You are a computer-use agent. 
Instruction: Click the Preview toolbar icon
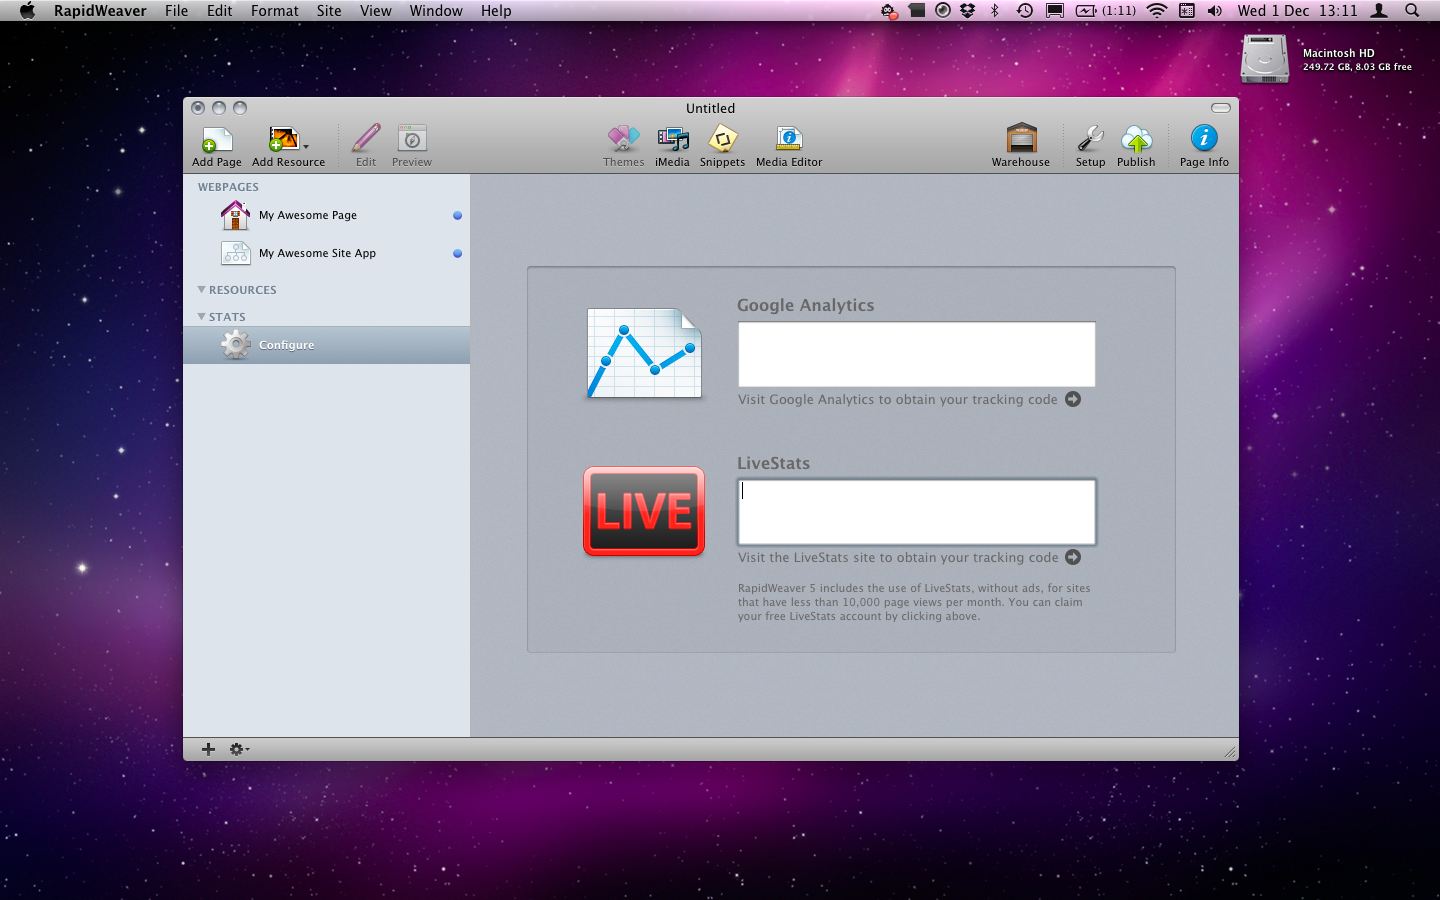pyautogui.click(x=412, y=139)
